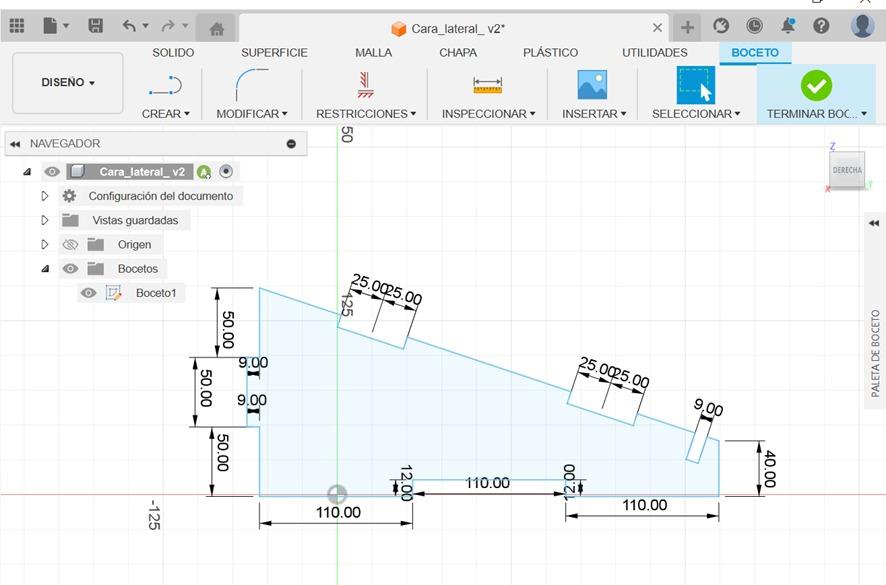Open the job status clock icon

pos(754,25)
